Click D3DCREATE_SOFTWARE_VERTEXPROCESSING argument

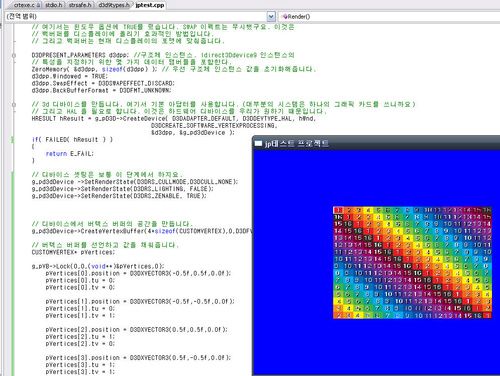pos(214,125)
